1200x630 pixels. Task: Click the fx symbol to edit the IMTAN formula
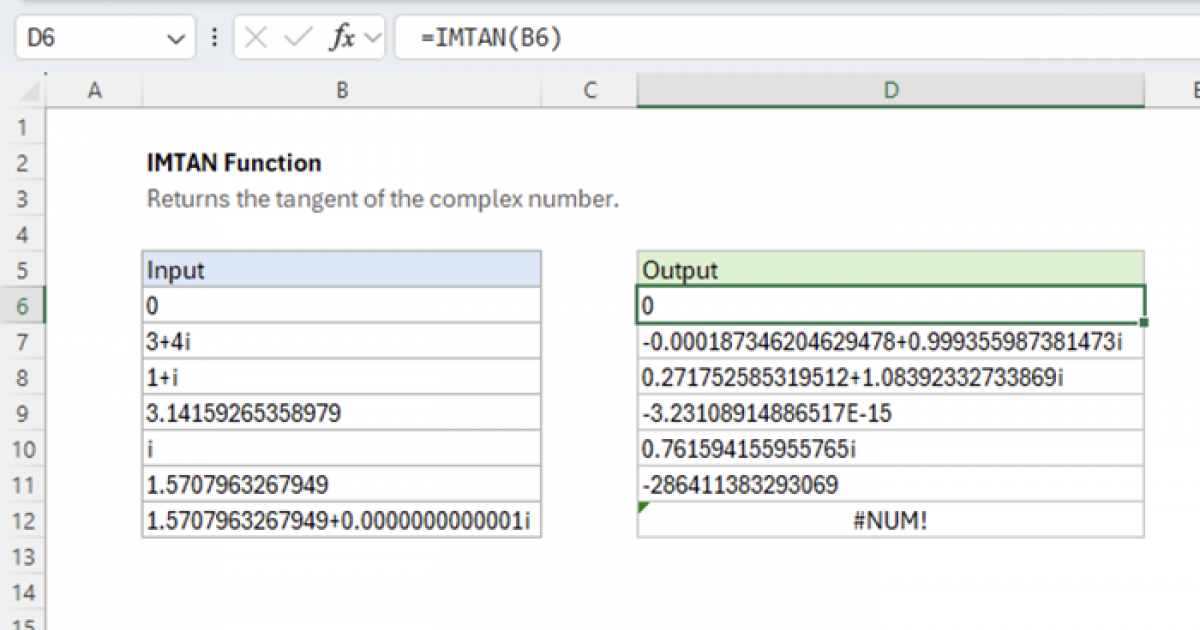coord(340,38)
